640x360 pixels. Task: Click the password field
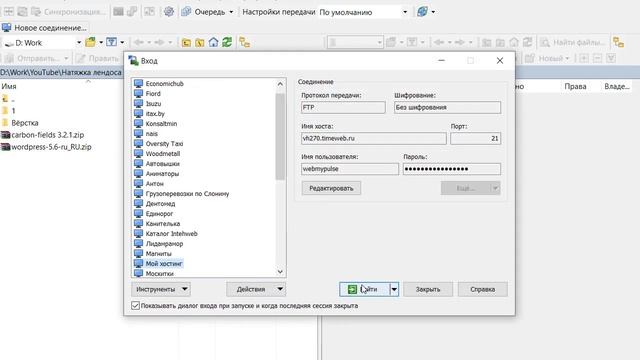452,169
